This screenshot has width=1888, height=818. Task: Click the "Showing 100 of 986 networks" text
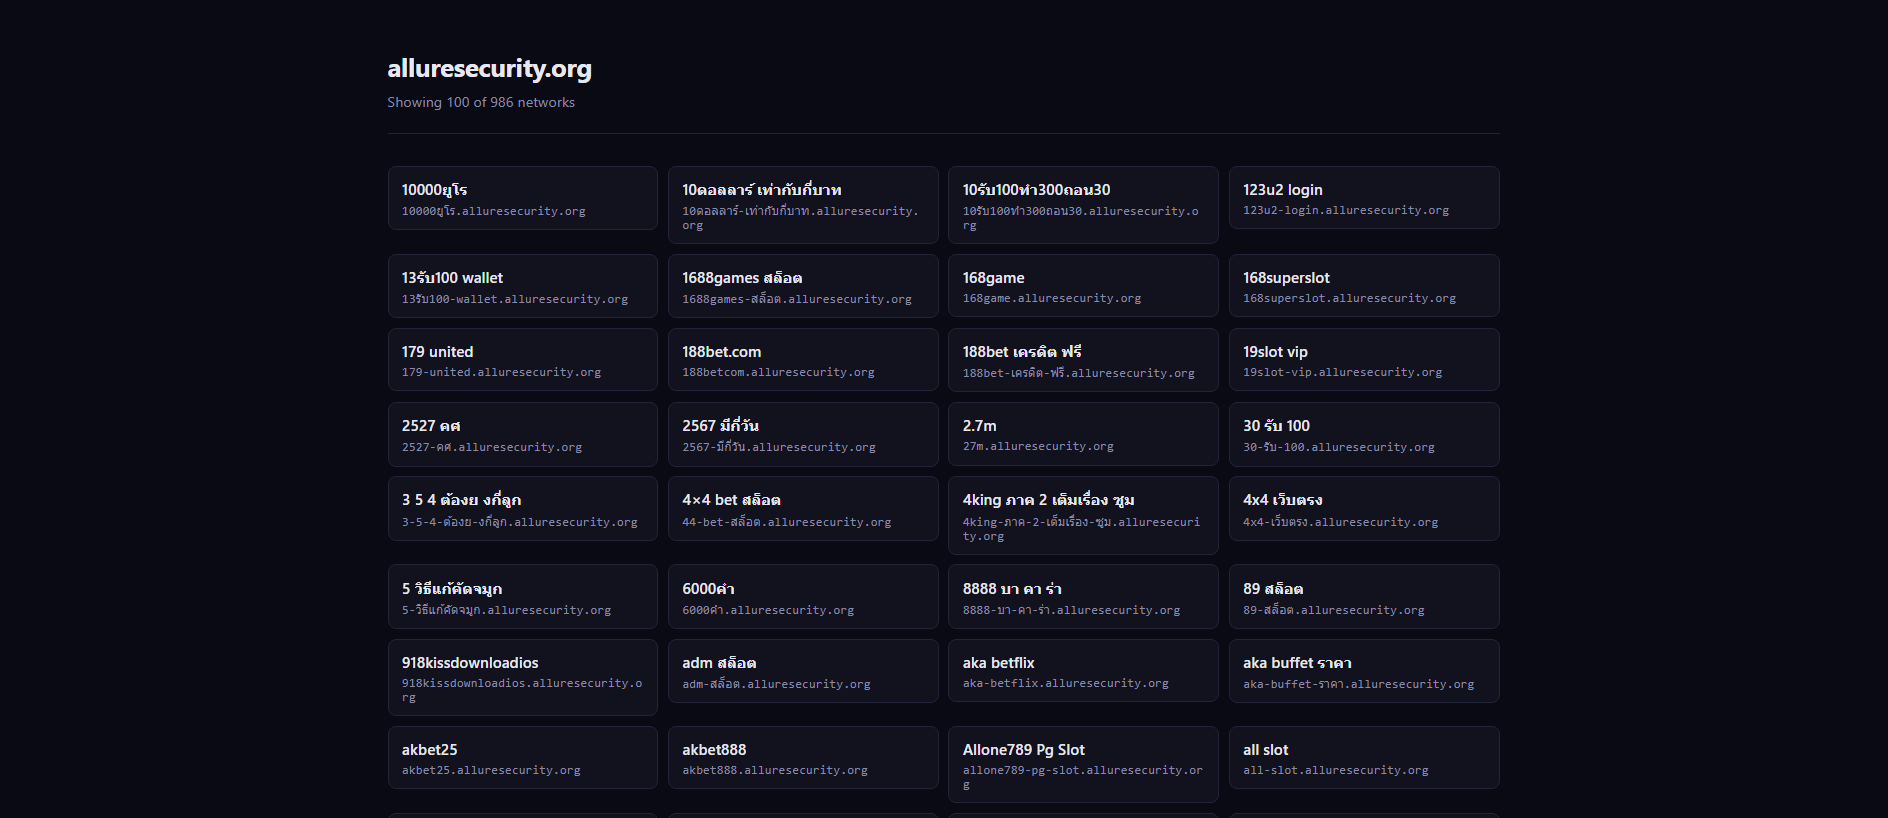coord(481,102)
